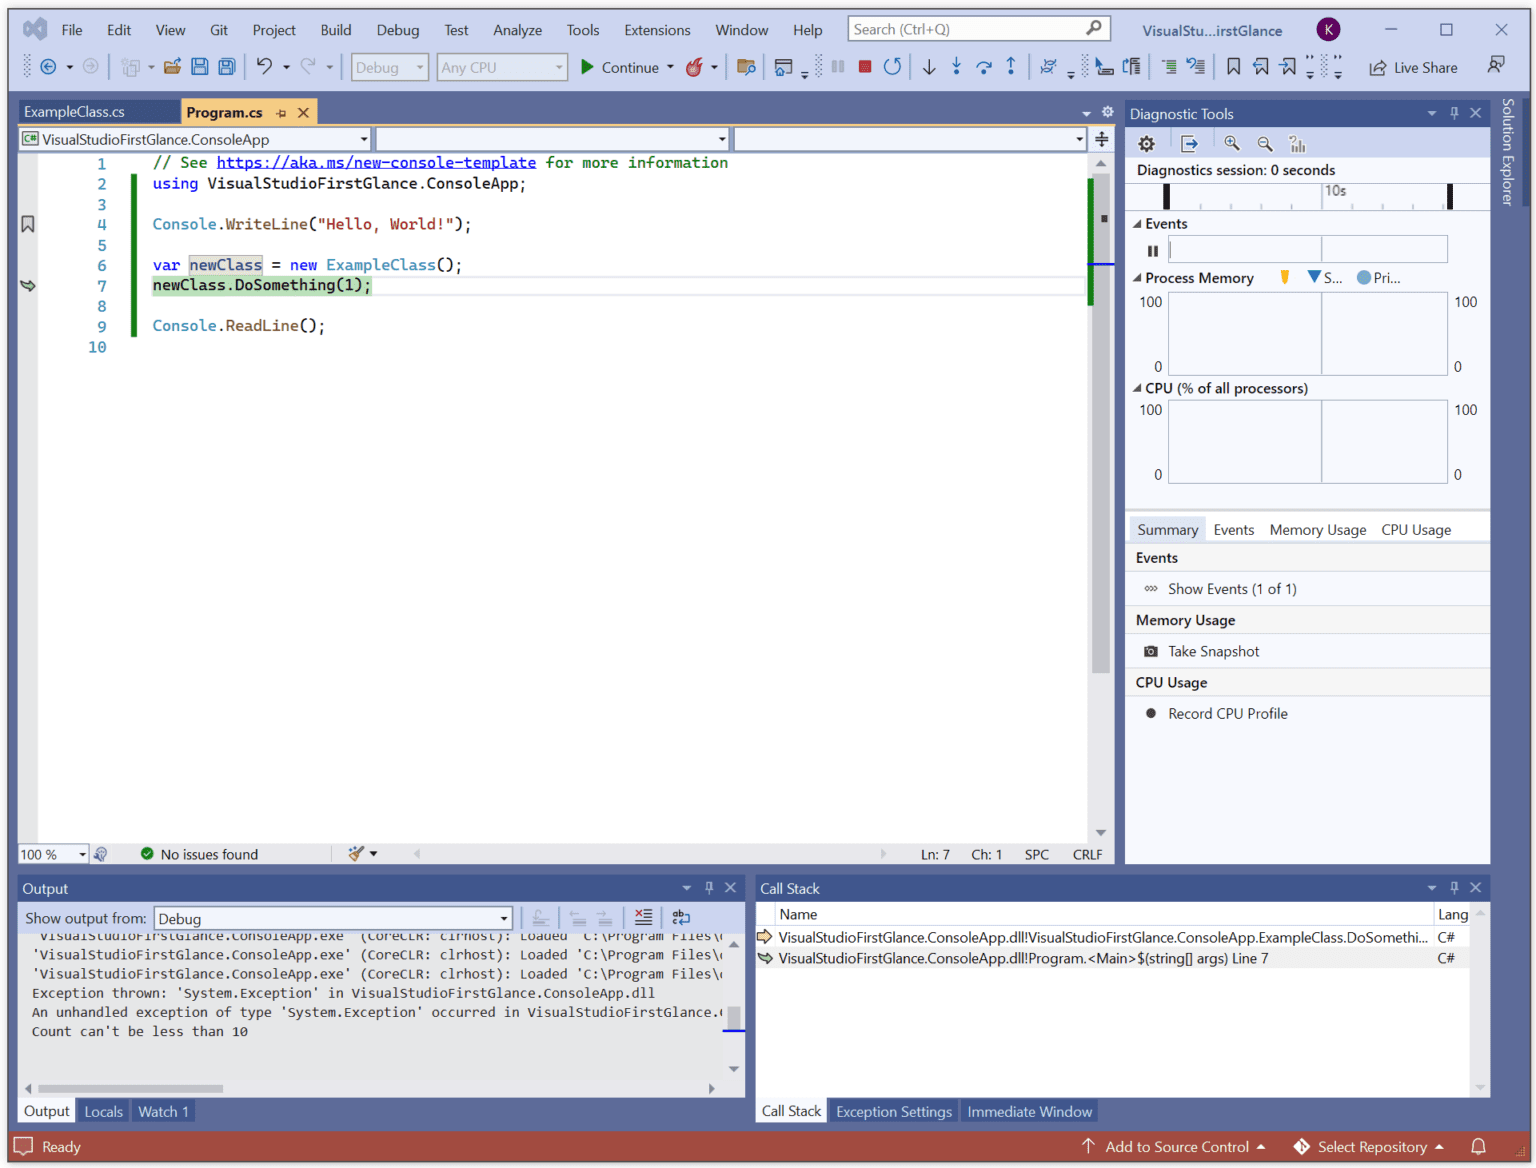Open the new-console-template hyperlink

377,162
